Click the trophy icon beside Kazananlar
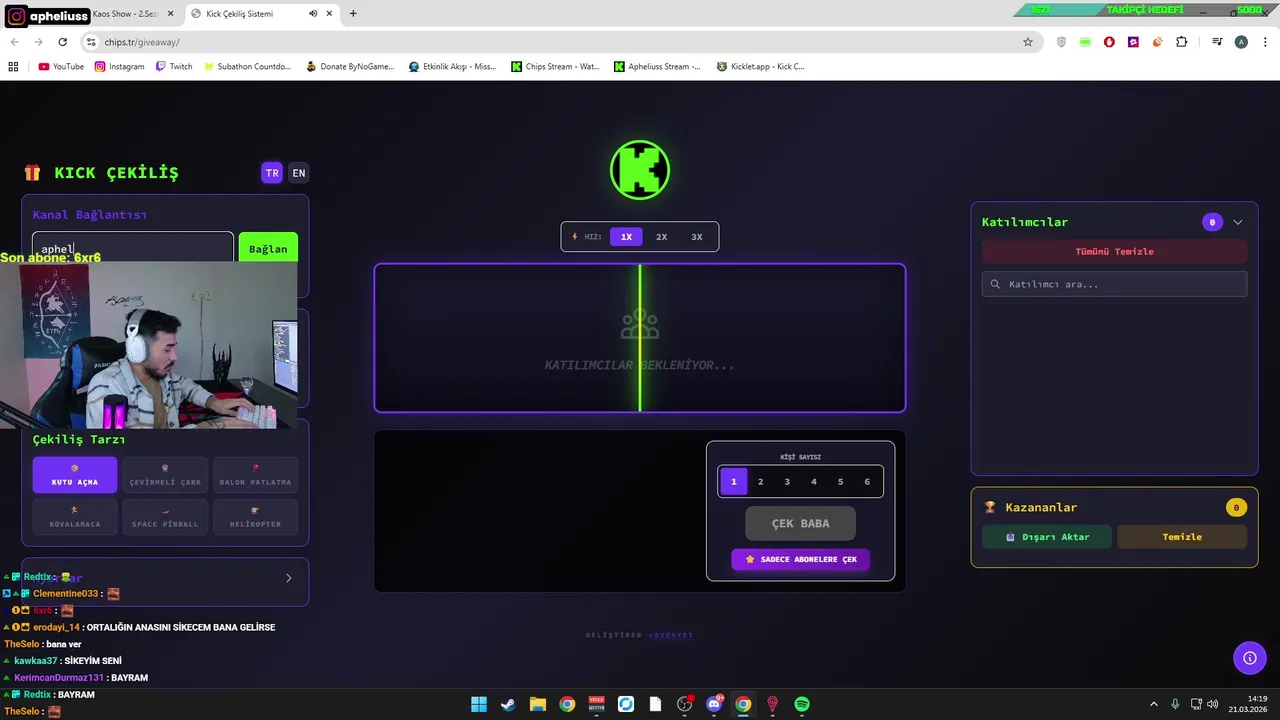 coord(990,507)
